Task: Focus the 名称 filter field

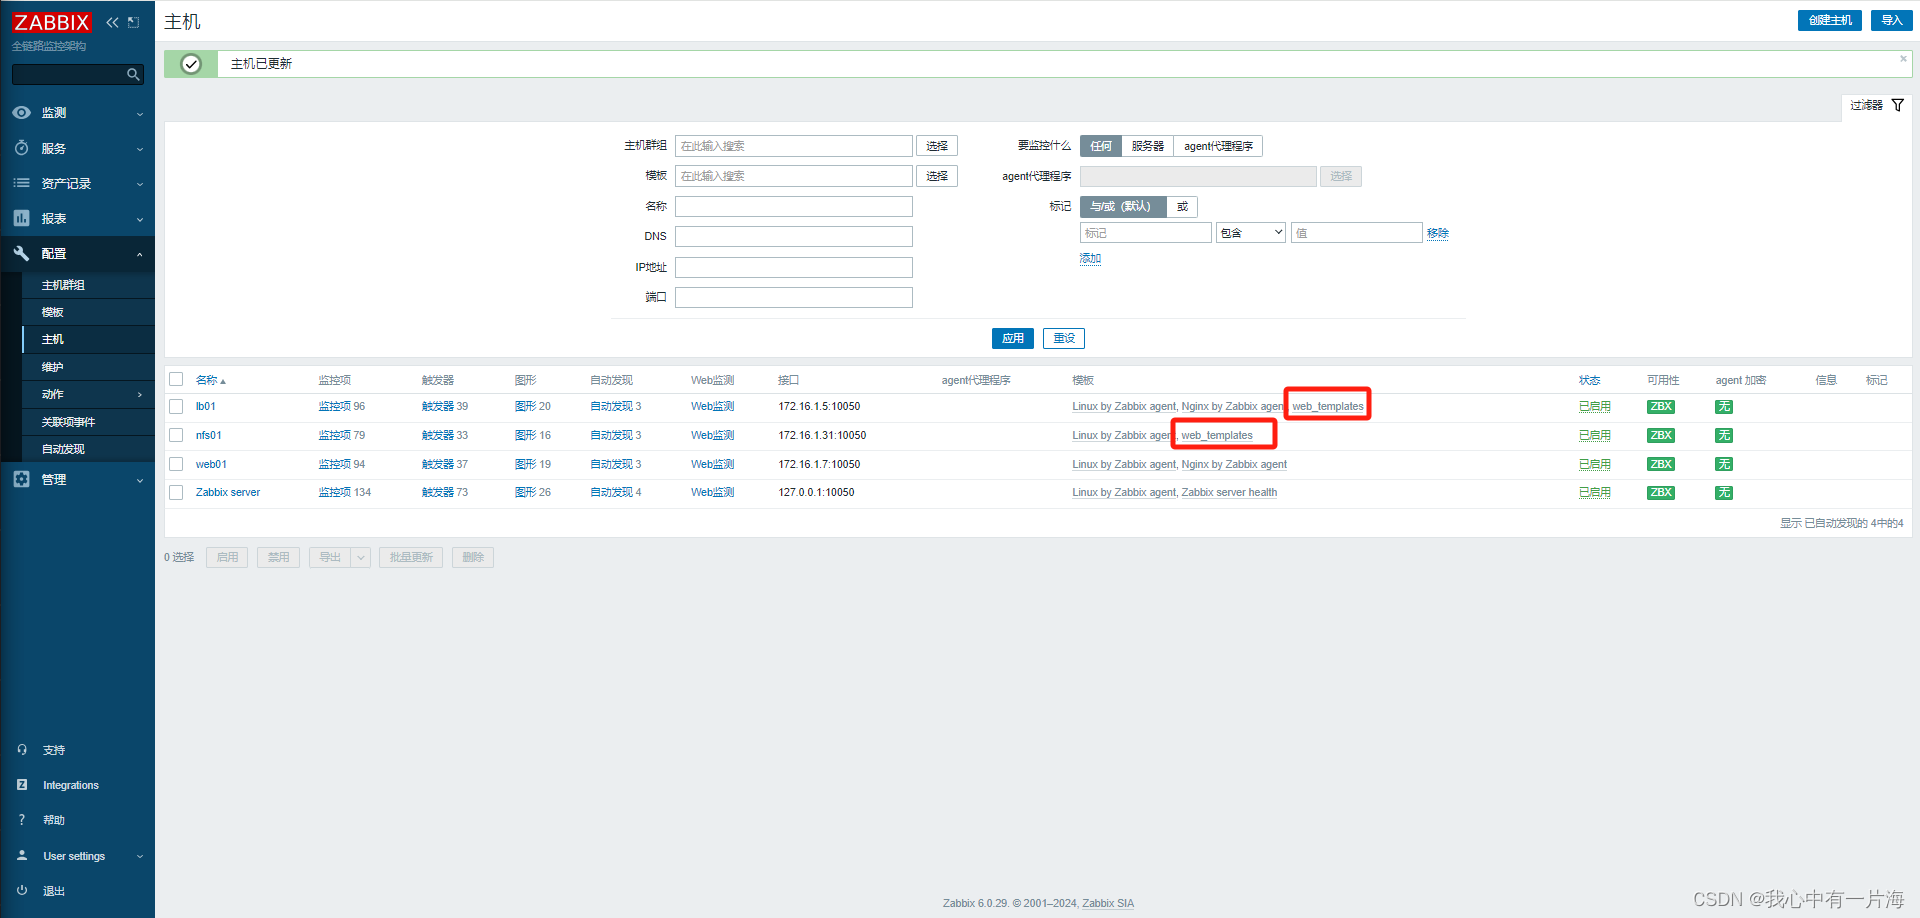Action: 794,206
